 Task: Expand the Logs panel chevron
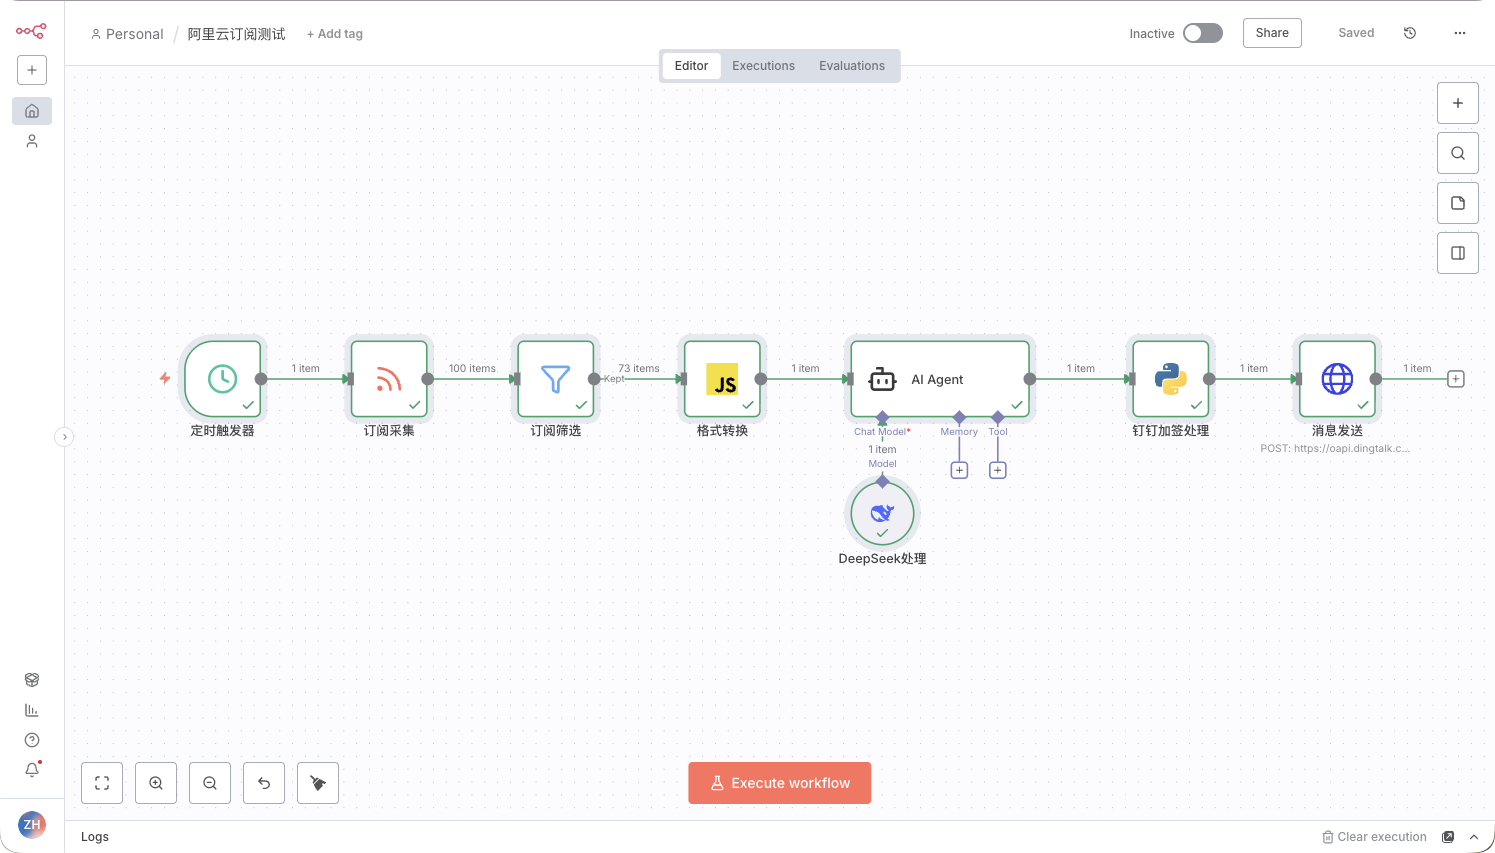click(1474, 837)
